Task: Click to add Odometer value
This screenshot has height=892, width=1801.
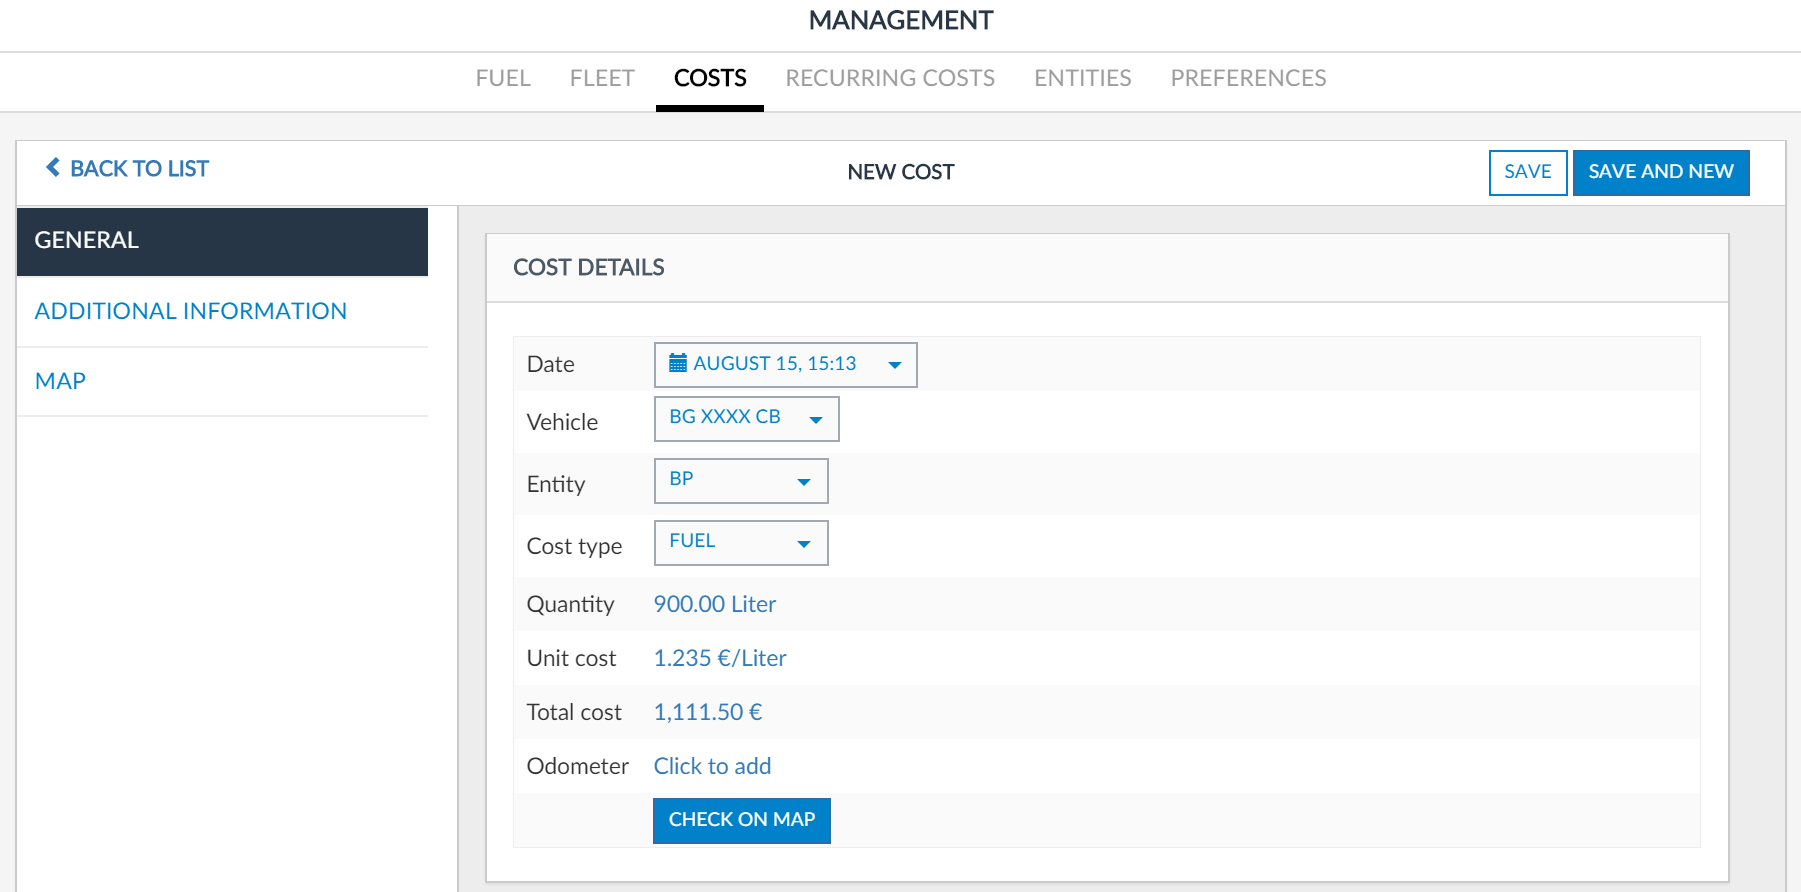Action: [x=712, y=766]
